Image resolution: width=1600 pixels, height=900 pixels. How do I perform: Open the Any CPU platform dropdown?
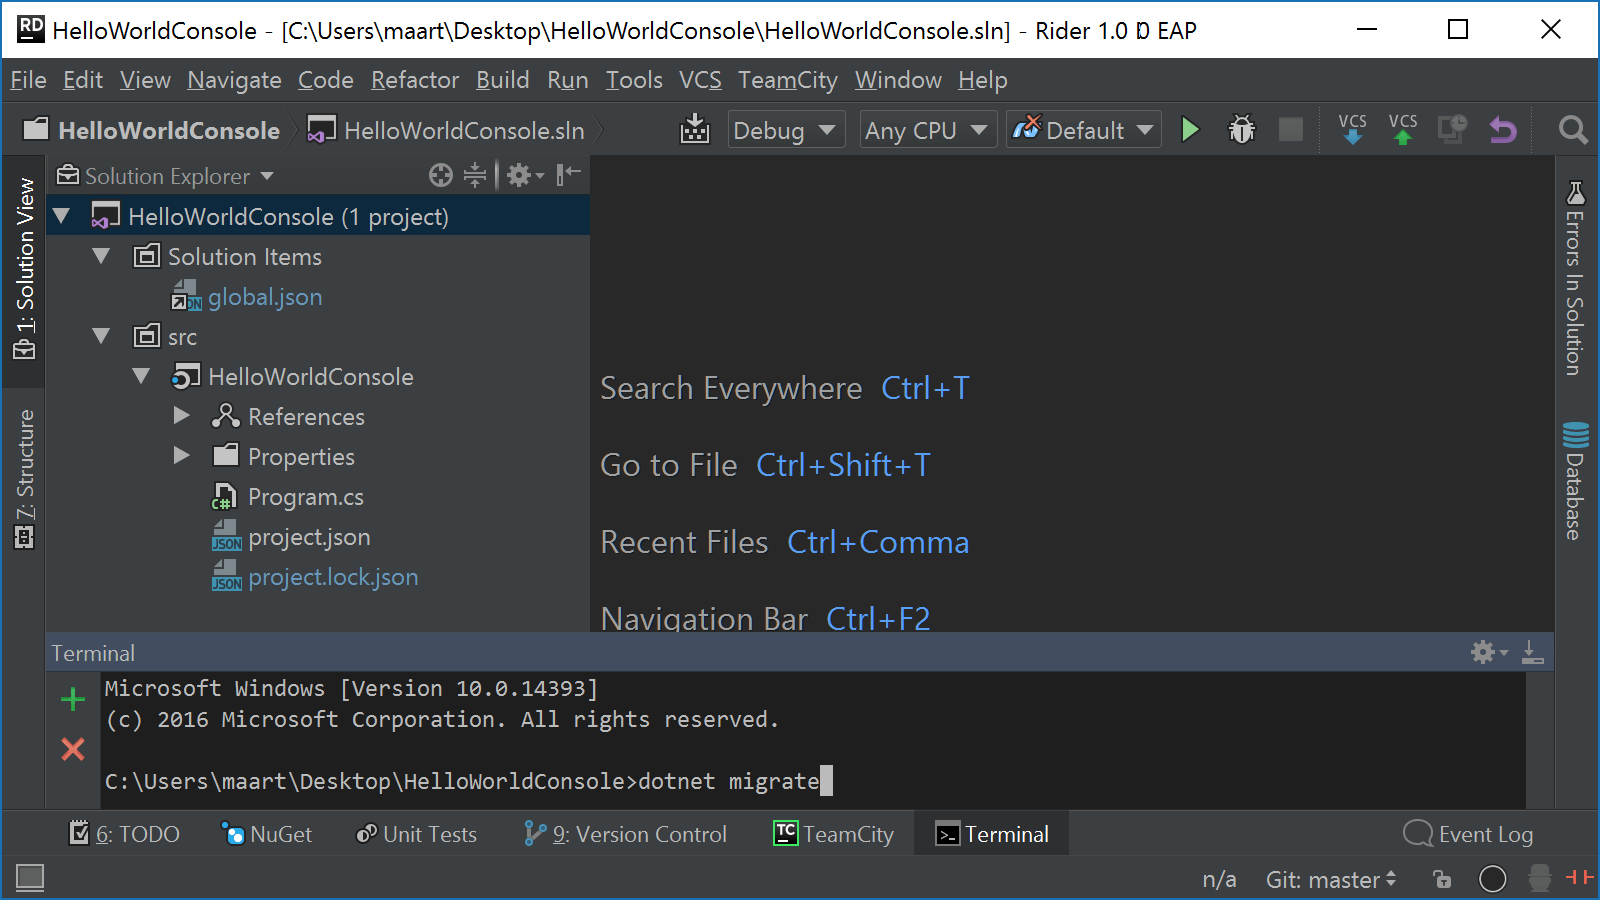point(928,130)
